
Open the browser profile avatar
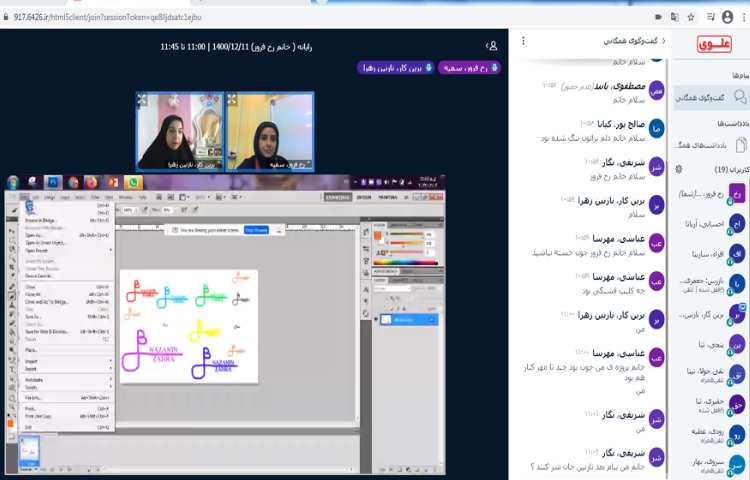tap(728, 17)
